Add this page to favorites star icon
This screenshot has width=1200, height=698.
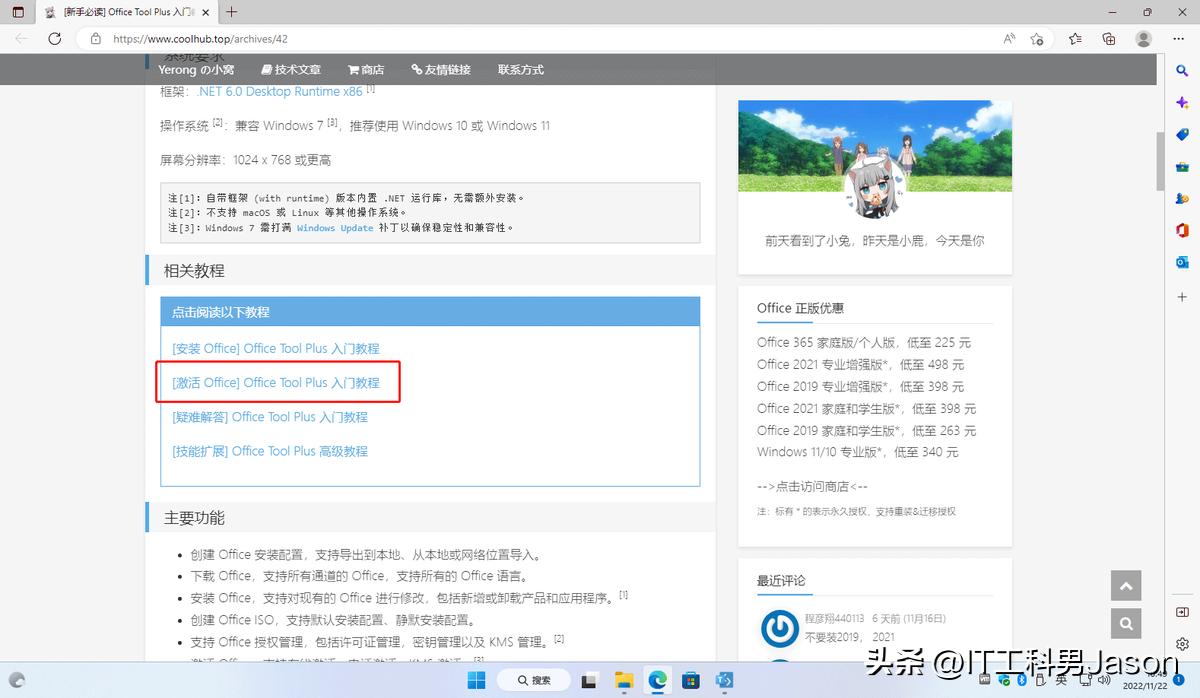[1037, 39]
